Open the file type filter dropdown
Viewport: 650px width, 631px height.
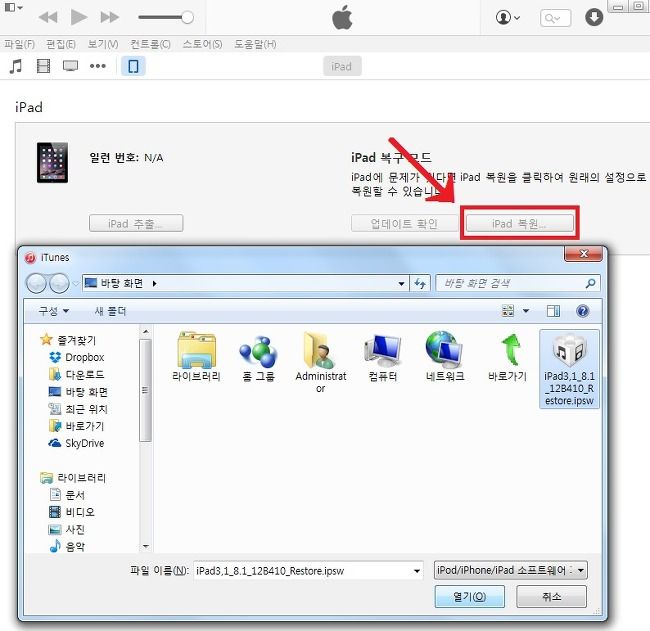point(511,570)
